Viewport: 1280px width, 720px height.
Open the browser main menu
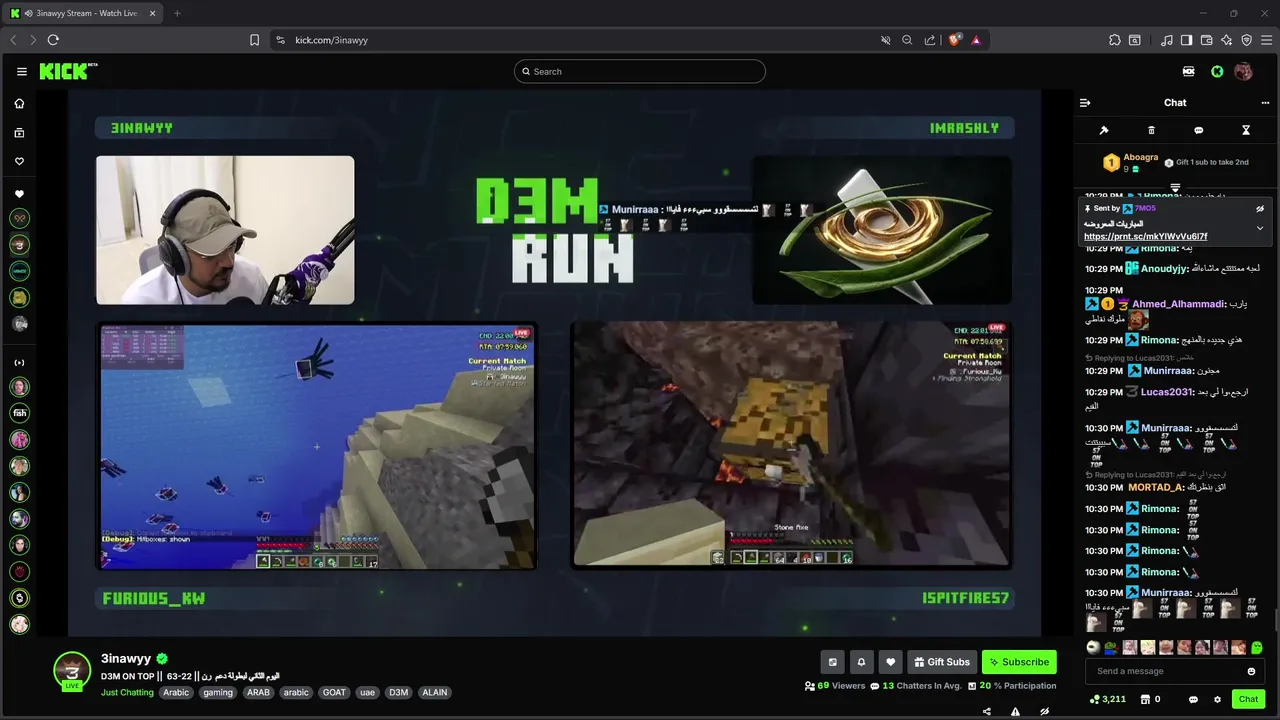(1266, 40)
